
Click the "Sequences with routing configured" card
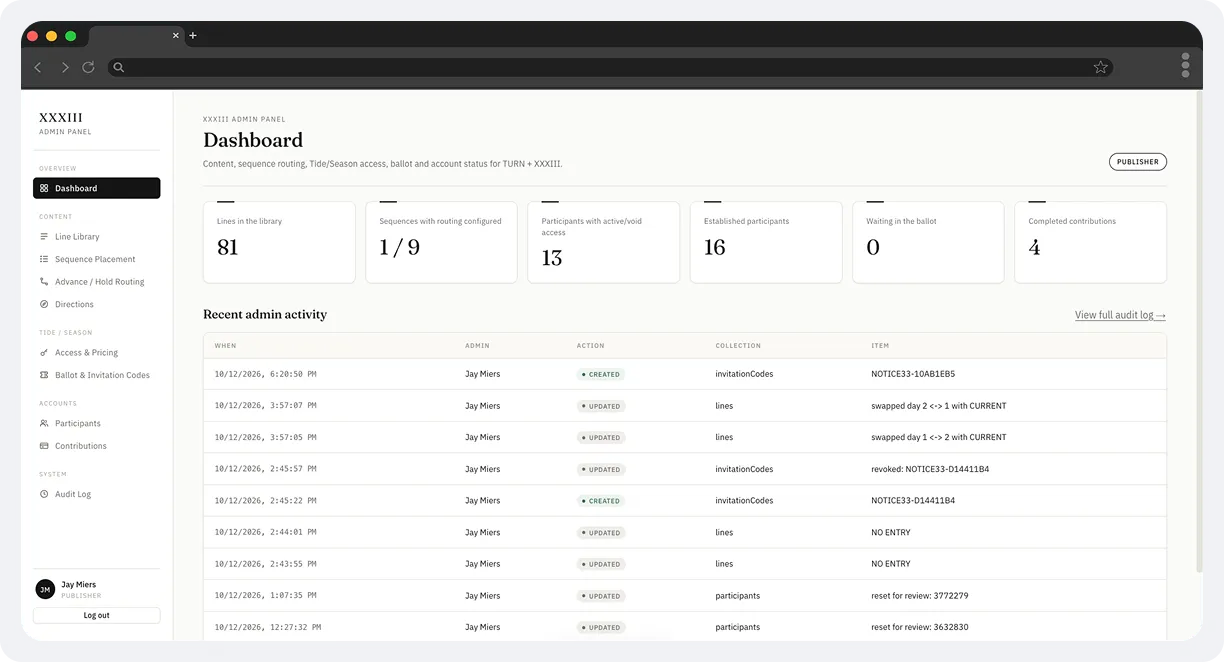click(x=441, y=242)
